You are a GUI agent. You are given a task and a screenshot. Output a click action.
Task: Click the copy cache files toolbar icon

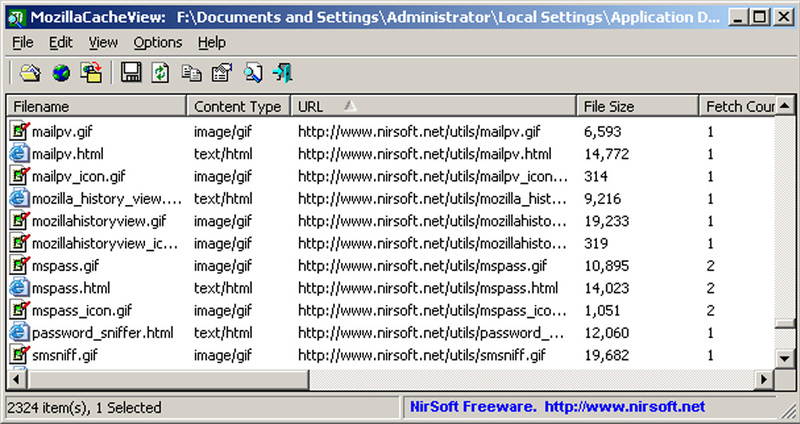pos(91,72)
